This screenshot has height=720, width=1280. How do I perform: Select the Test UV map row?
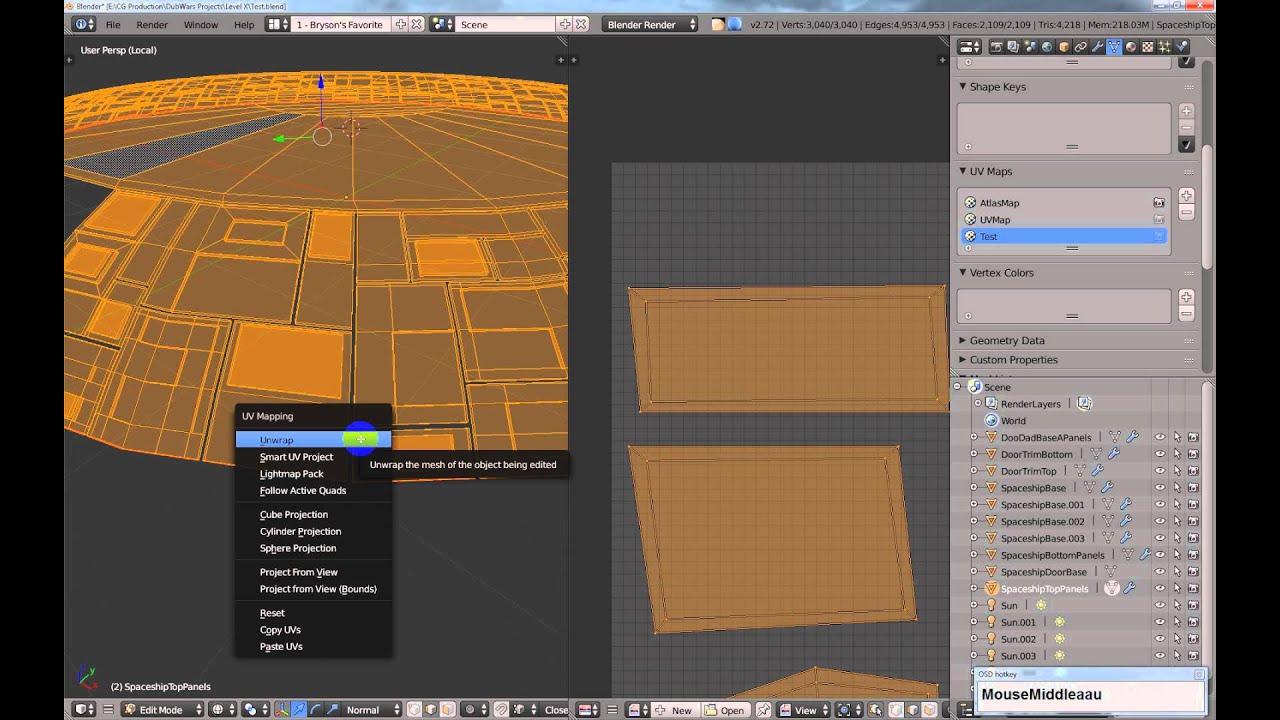pos(1065,237)
